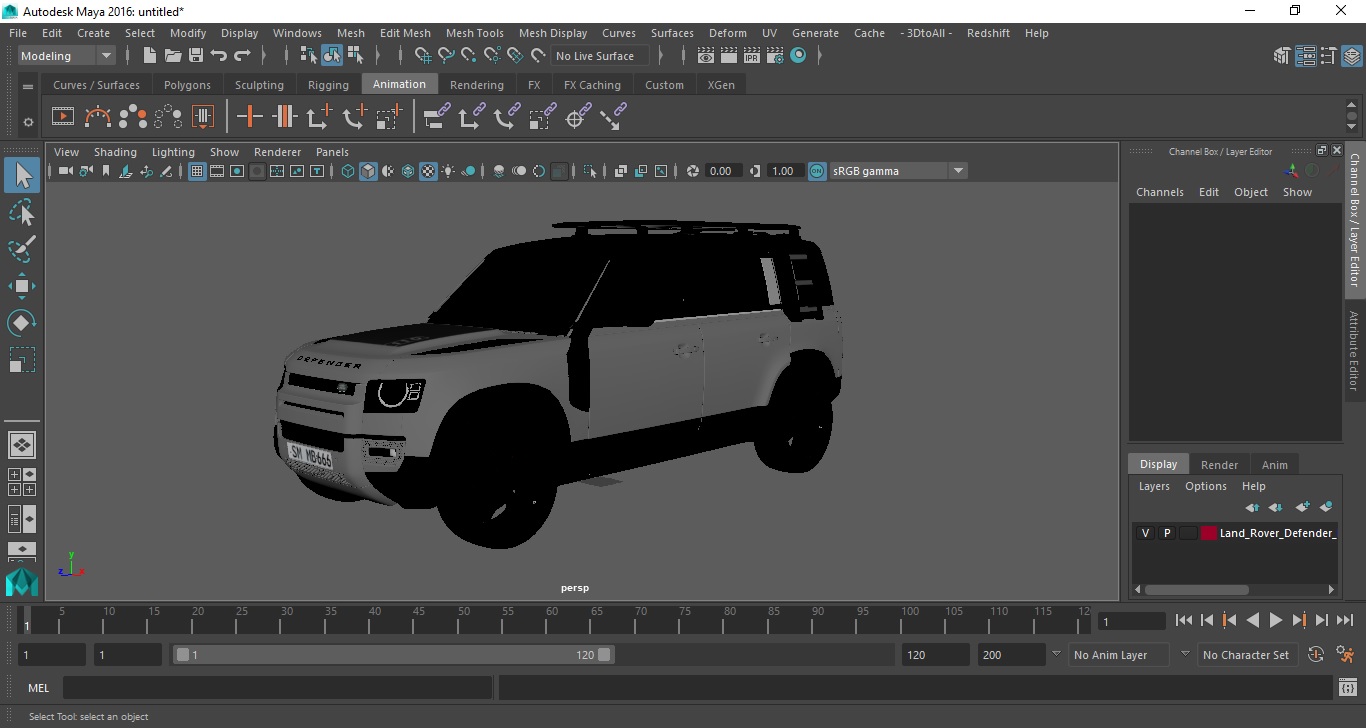Open Channels menu in Channel Box
The width and height of the screenshot is (1366, 728).
tap(1159, 192)
